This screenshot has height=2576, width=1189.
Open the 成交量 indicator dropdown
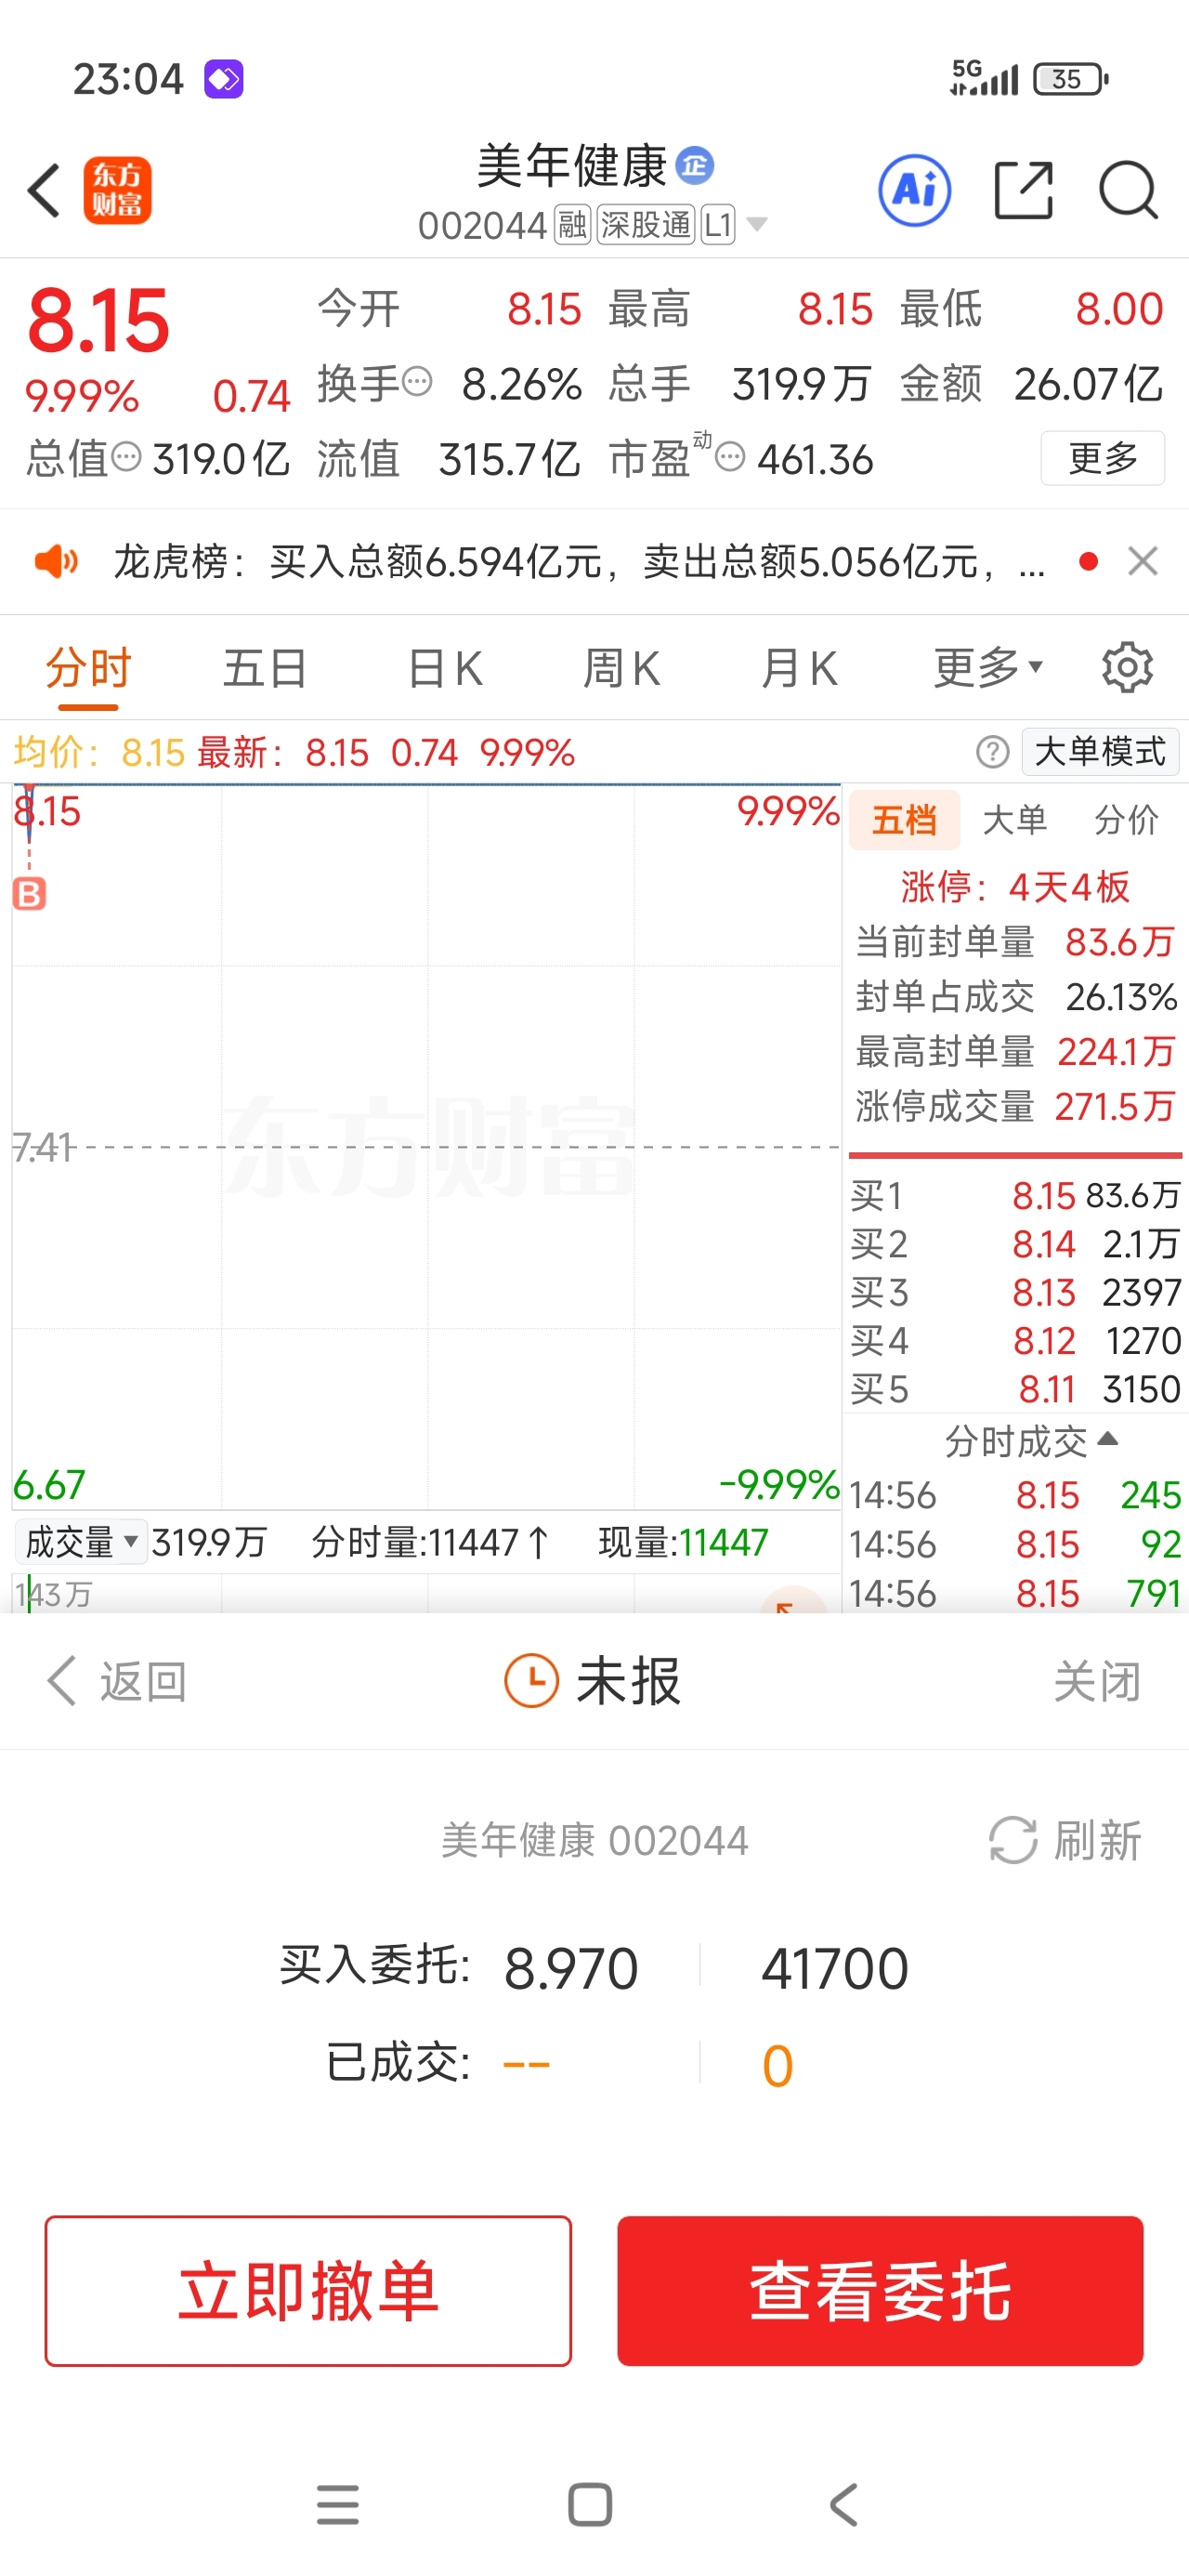pos(80,1541)
